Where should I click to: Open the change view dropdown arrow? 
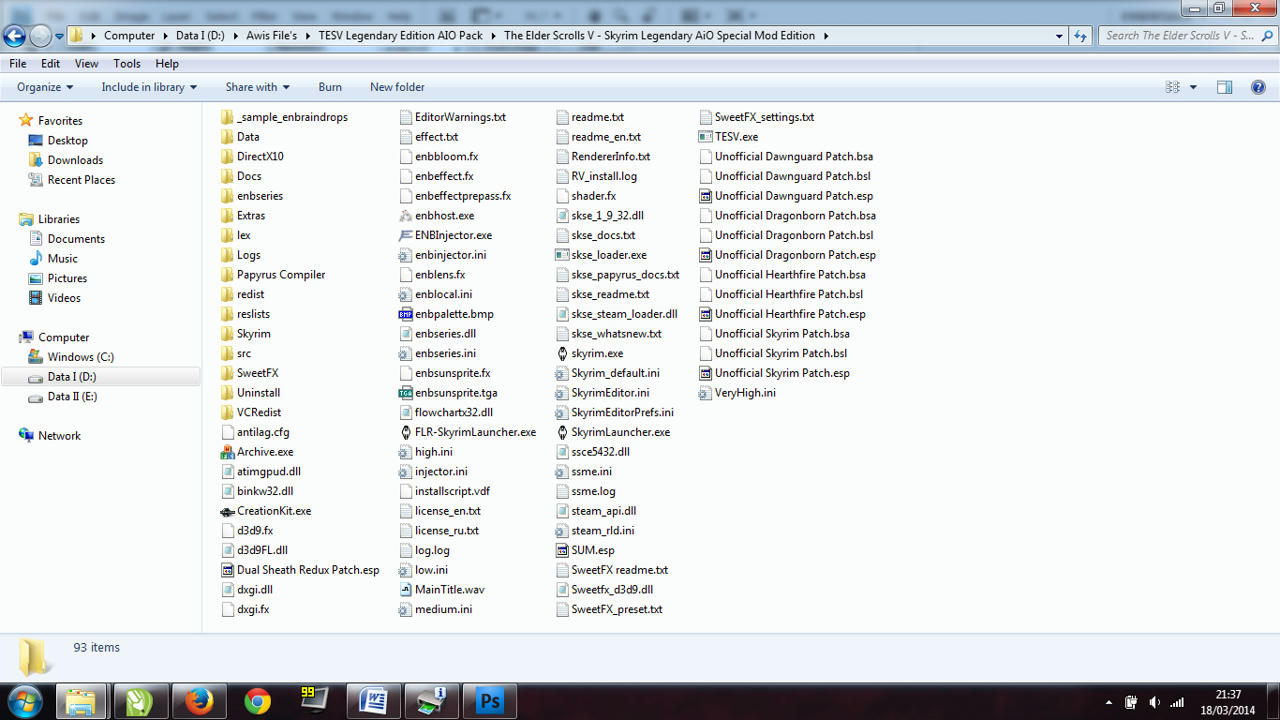(1193, 87)
